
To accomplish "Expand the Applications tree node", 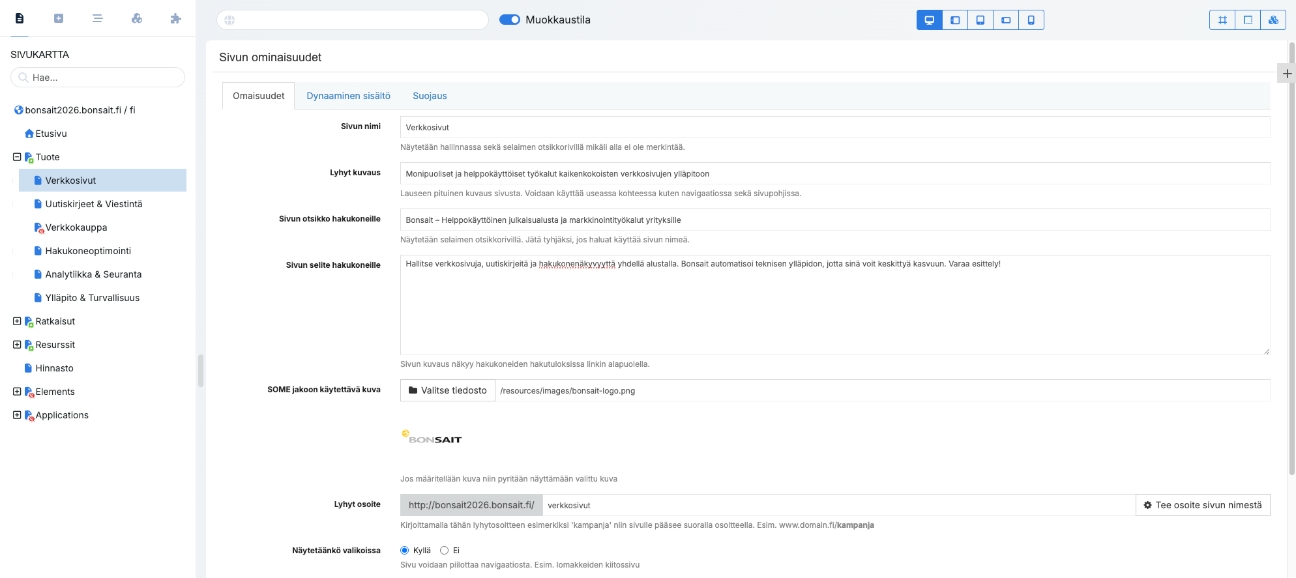I will point(16,415).
